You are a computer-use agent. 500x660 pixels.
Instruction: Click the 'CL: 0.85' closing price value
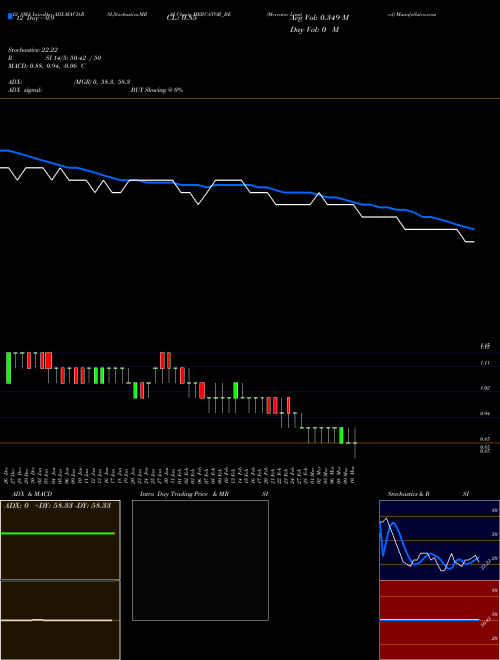pos(181,18)
